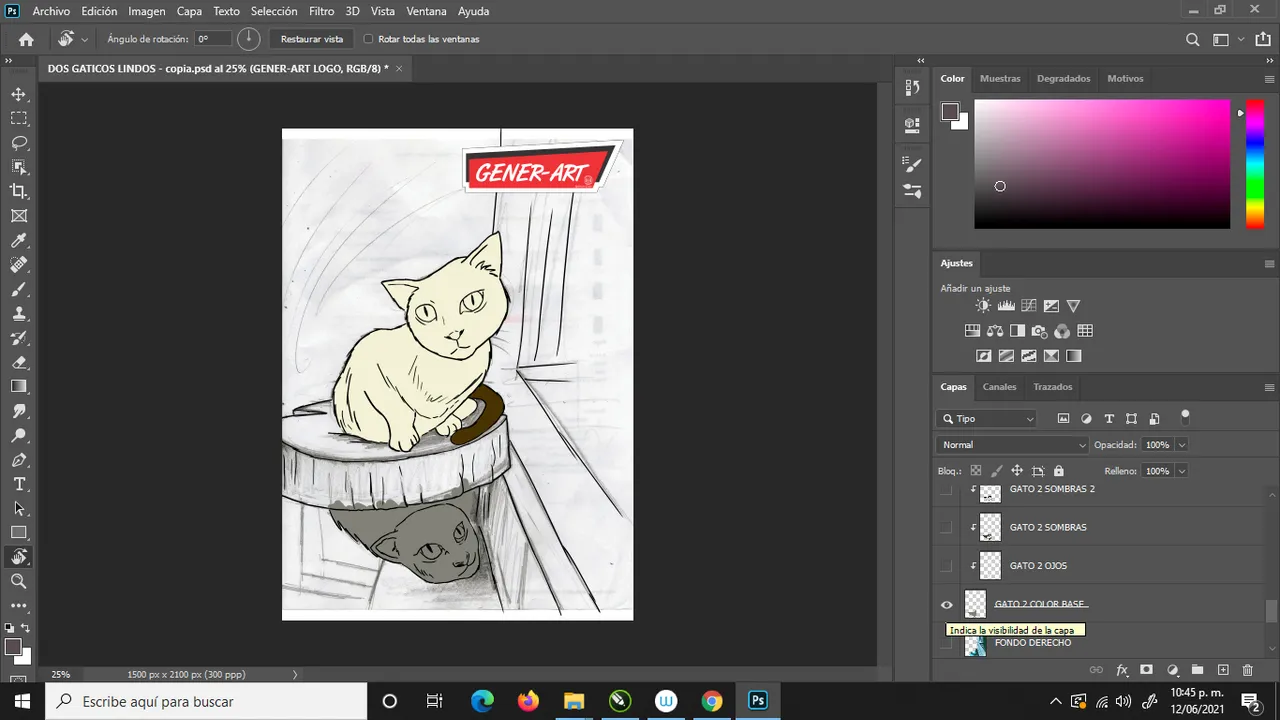The image size is (1280, 720).
Task: Switch to the Trazados tab
Action: pos(1053,387)
